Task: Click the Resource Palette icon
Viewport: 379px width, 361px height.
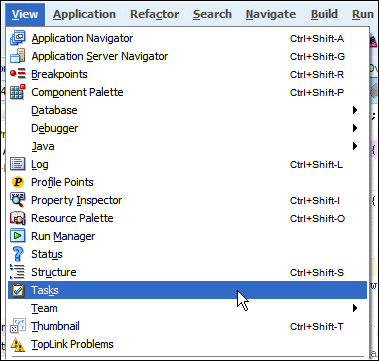Action: click(18, 218)
